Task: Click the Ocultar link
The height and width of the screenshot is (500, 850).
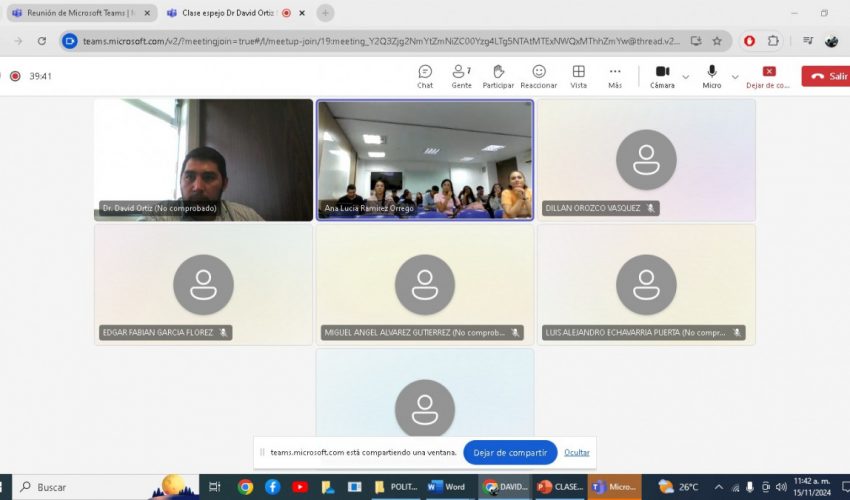Action: (x=576, y=452)
